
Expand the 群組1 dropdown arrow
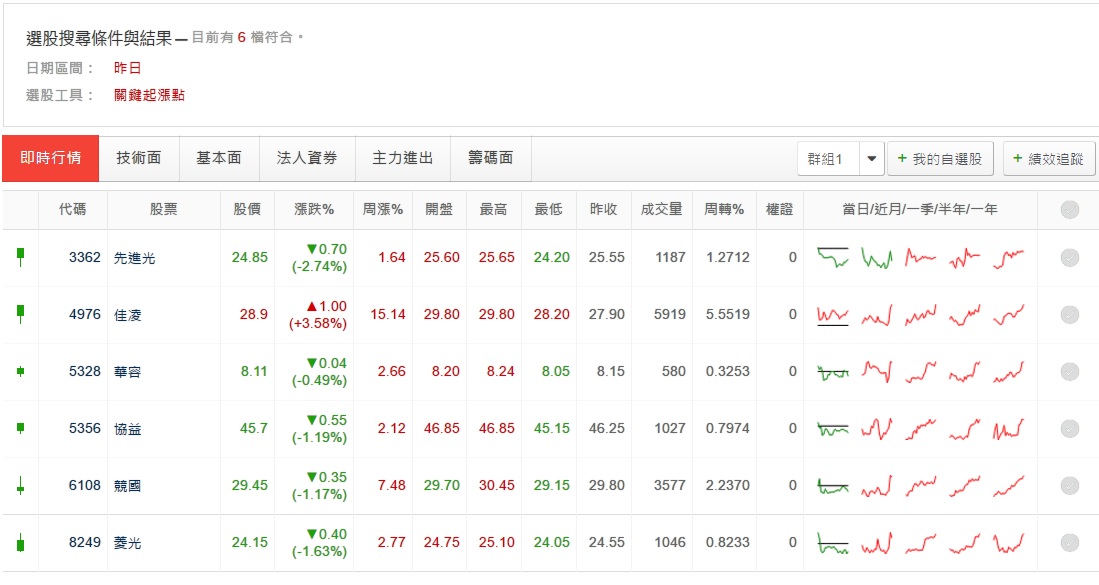[871, 159]
